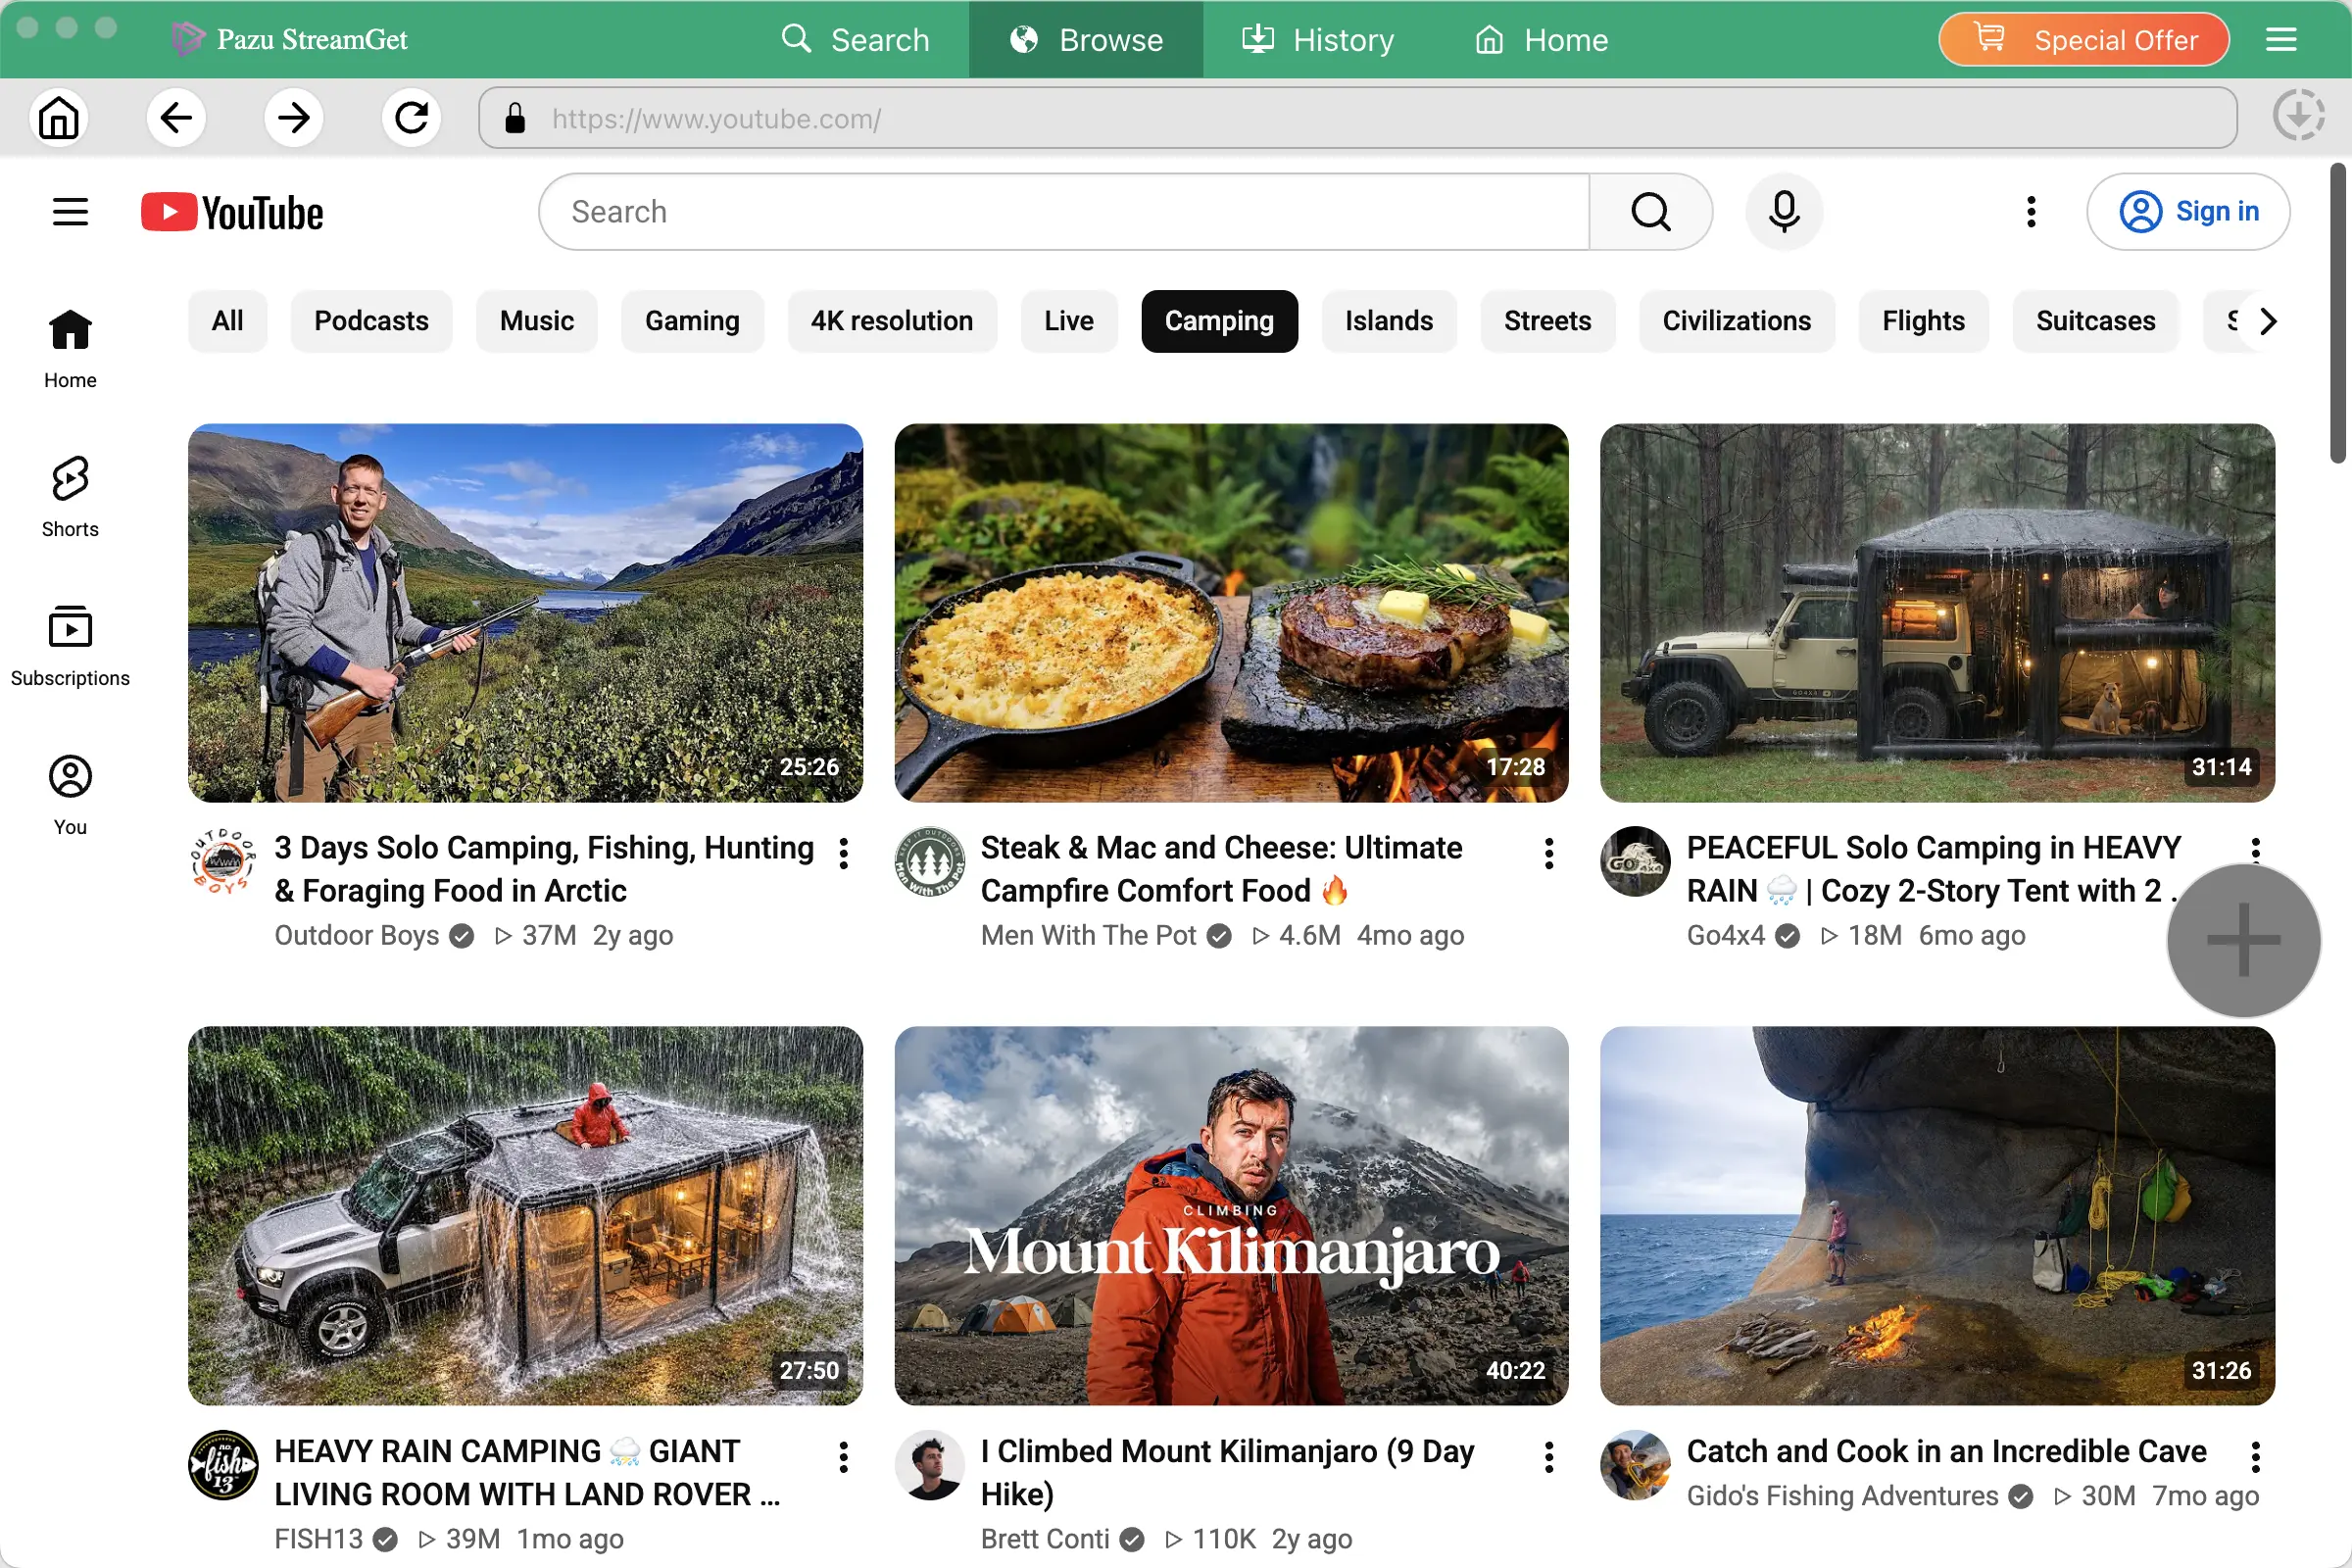Show more category chips with right chevron
The height and width of the screenshot is (1568, 2352).
click(x=2267, y=321)
